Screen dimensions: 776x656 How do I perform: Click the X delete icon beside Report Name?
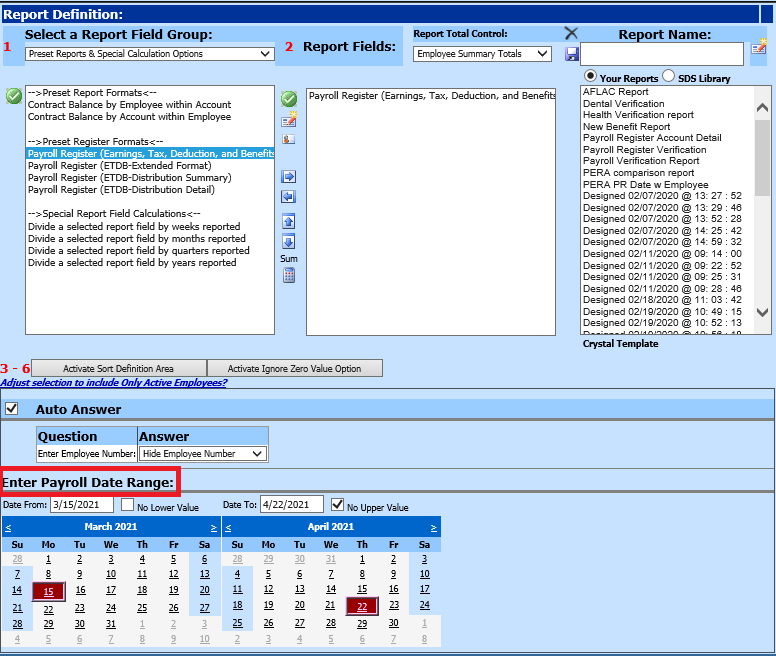click(x=571, y=33)
